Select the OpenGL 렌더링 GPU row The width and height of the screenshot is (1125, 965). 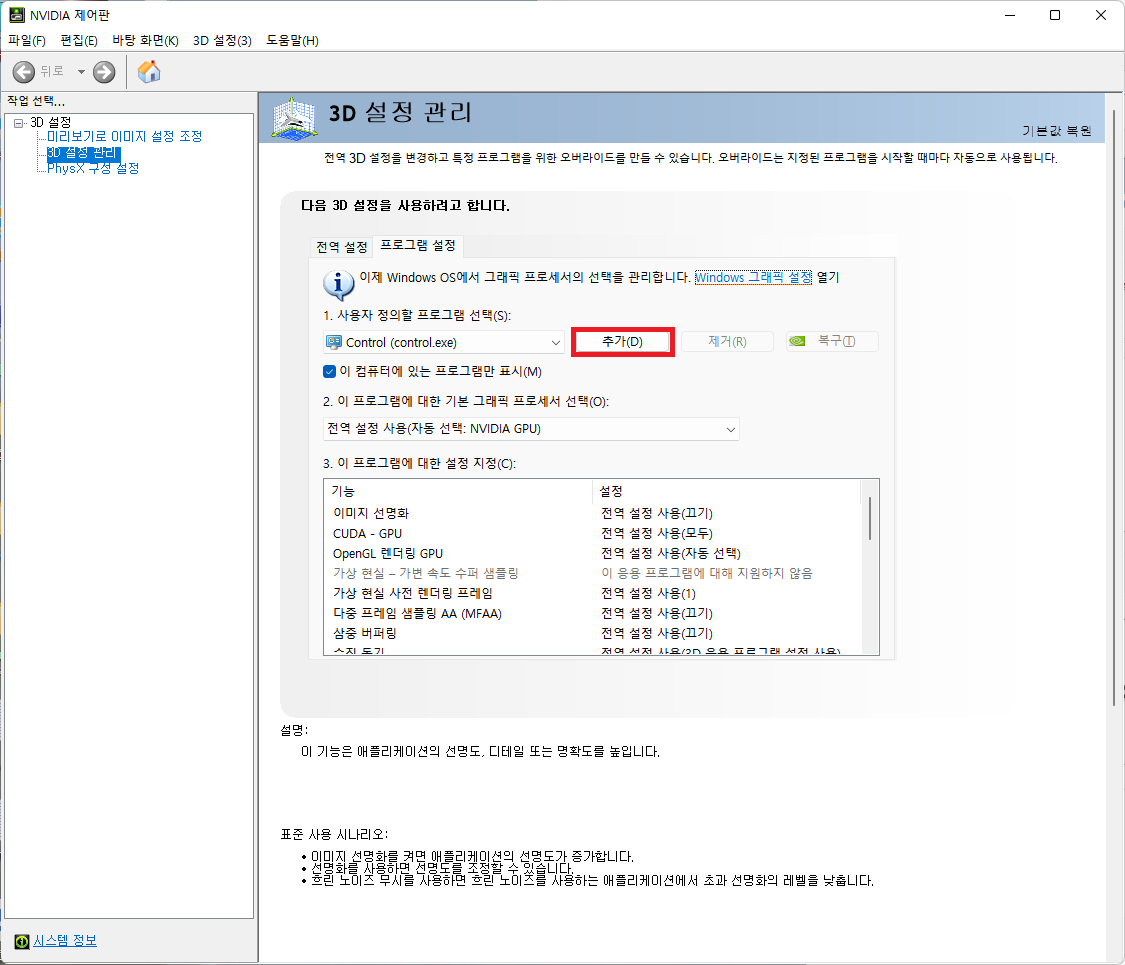coord(591,553)
